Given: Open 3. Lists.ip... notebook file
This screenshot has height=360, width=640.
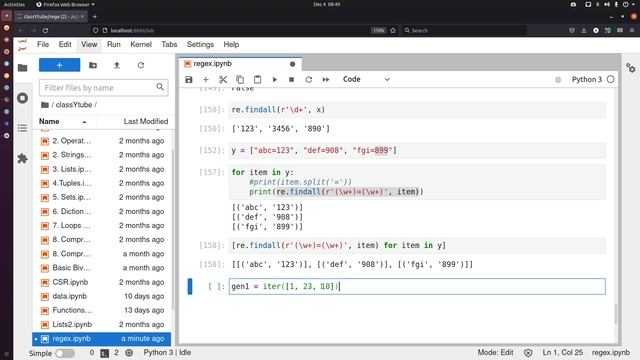Looking at the screenshot, I should [102, 169].
